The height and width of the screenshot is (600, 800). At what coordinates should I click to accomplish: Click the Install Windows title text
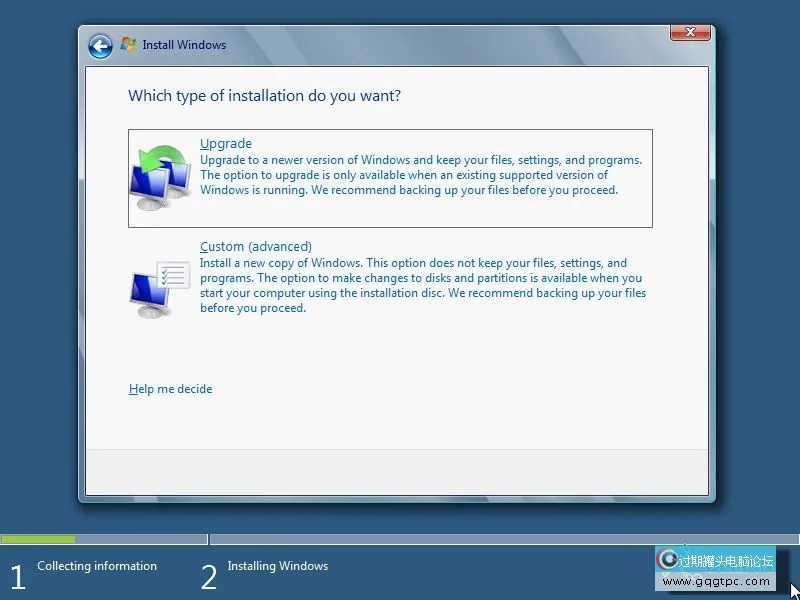pos(184,45)
